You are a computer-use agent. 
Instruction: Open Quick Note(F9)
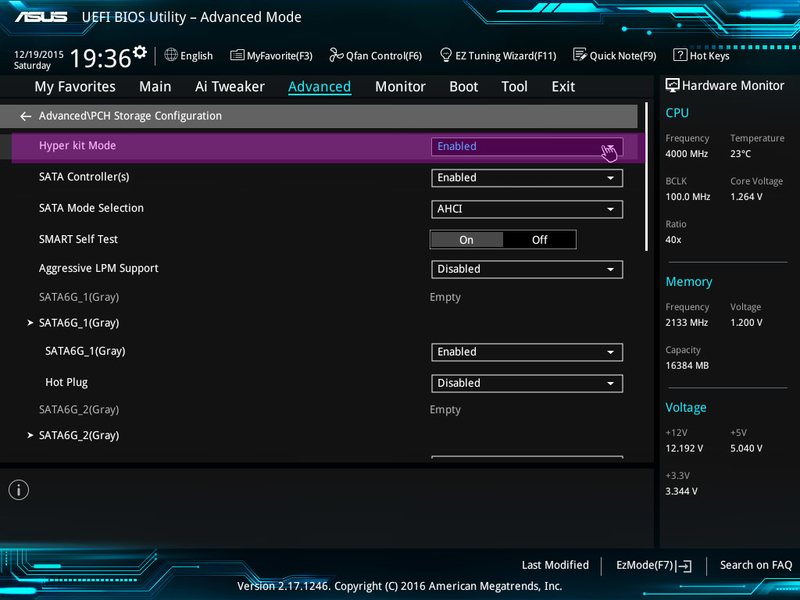[x=615, y=55]
